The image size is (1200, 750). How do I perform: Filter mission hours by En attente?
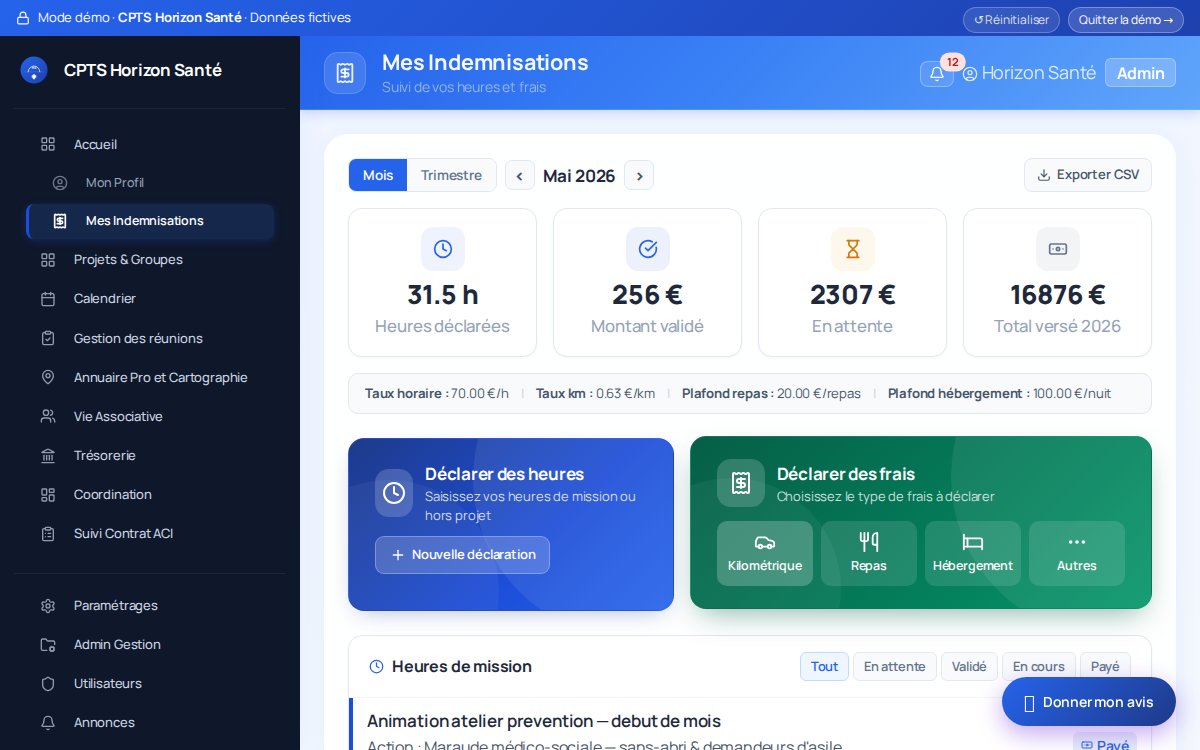coord(894,666)
